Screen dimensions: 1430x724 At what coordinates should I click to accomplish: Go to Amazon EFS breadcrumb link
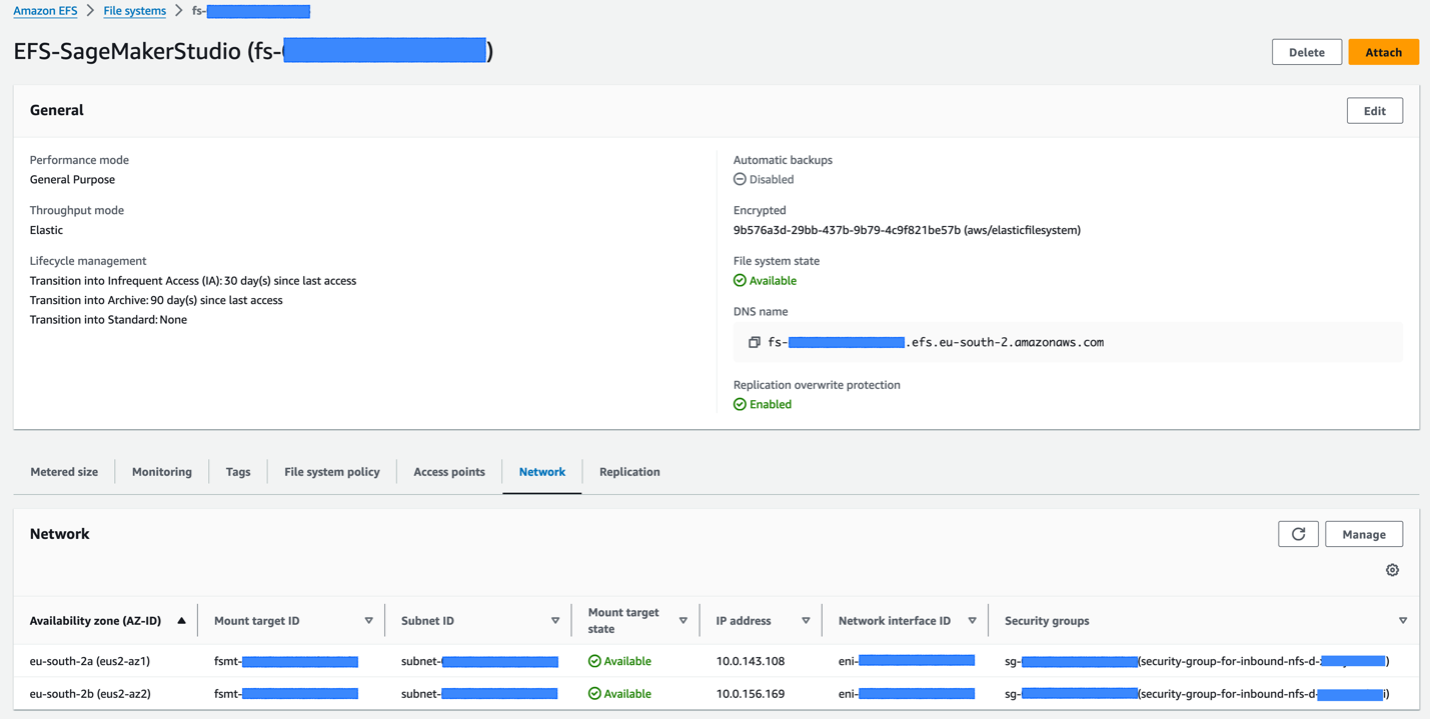pos(45,11)
